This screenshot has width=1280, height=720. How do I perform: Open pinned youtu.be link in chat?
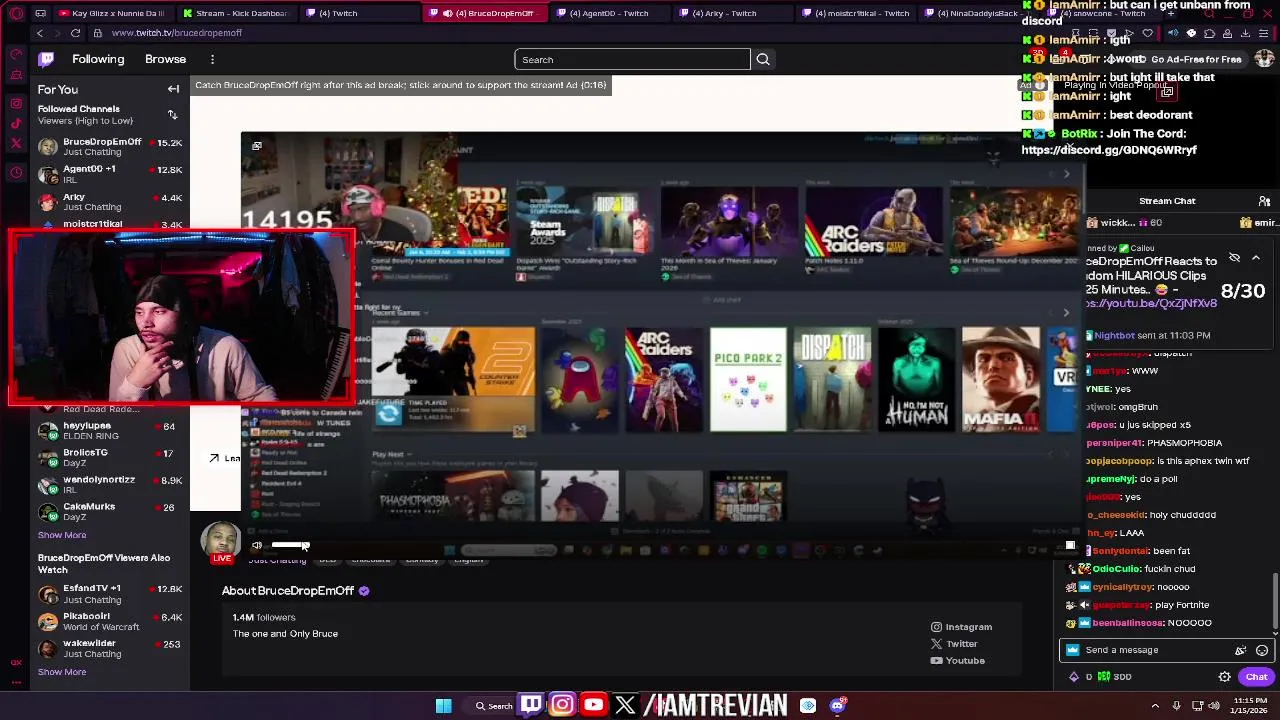(x=1152, y=303)
